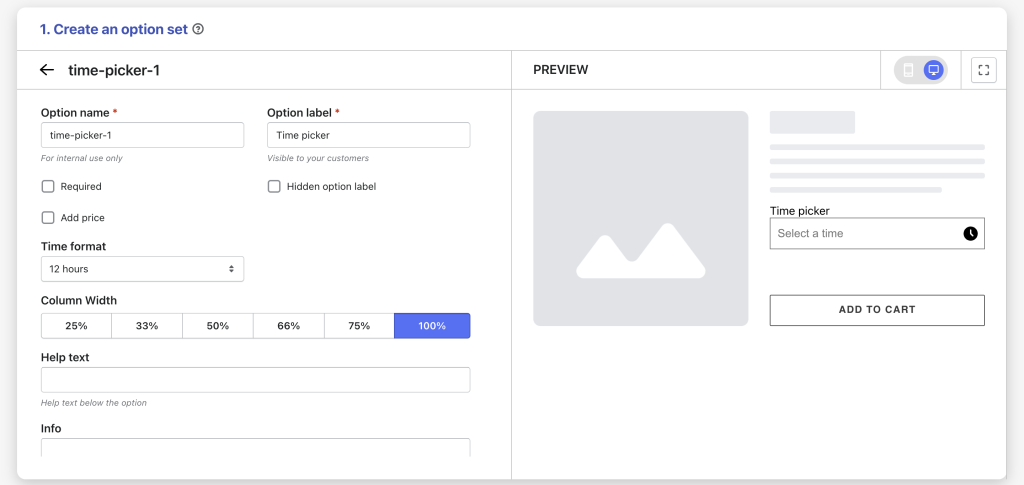Set column width to 33%
The height and width of the screenshot is (485, 1024).
147,326
